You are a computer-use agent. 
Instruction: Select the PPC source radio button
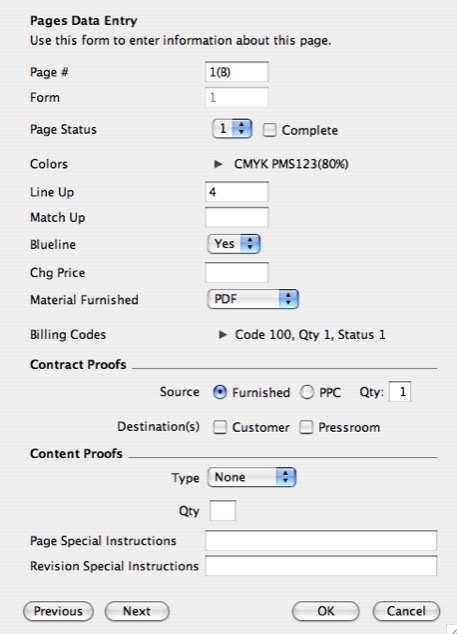pyautogui.click(x=307, y=392)
